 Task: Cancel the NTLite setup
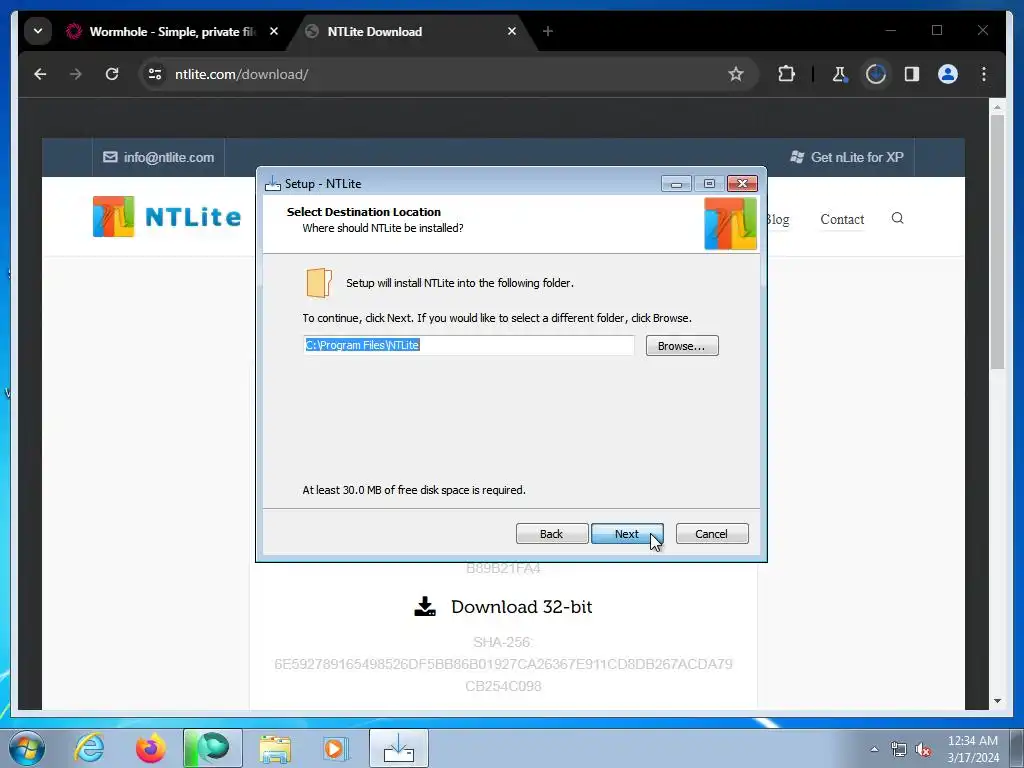click(712, 534)
